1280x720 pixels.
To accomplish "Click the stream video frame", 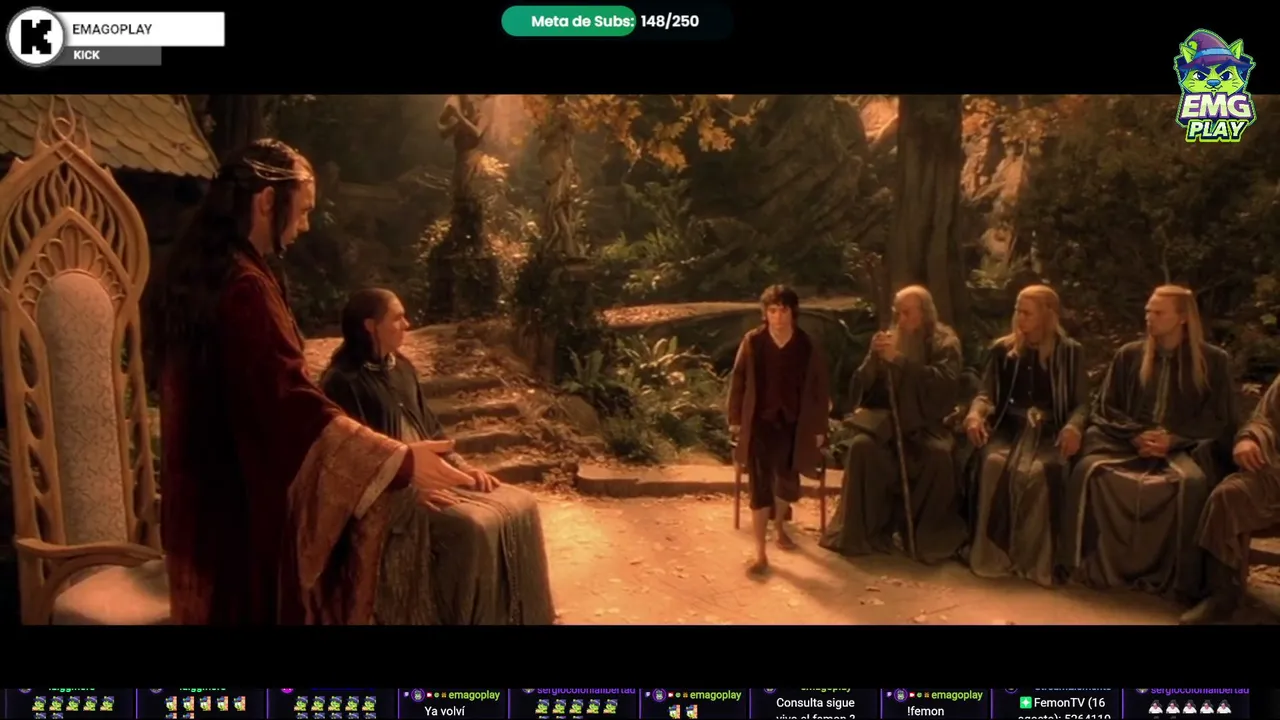I will click(x=640, y=360).
